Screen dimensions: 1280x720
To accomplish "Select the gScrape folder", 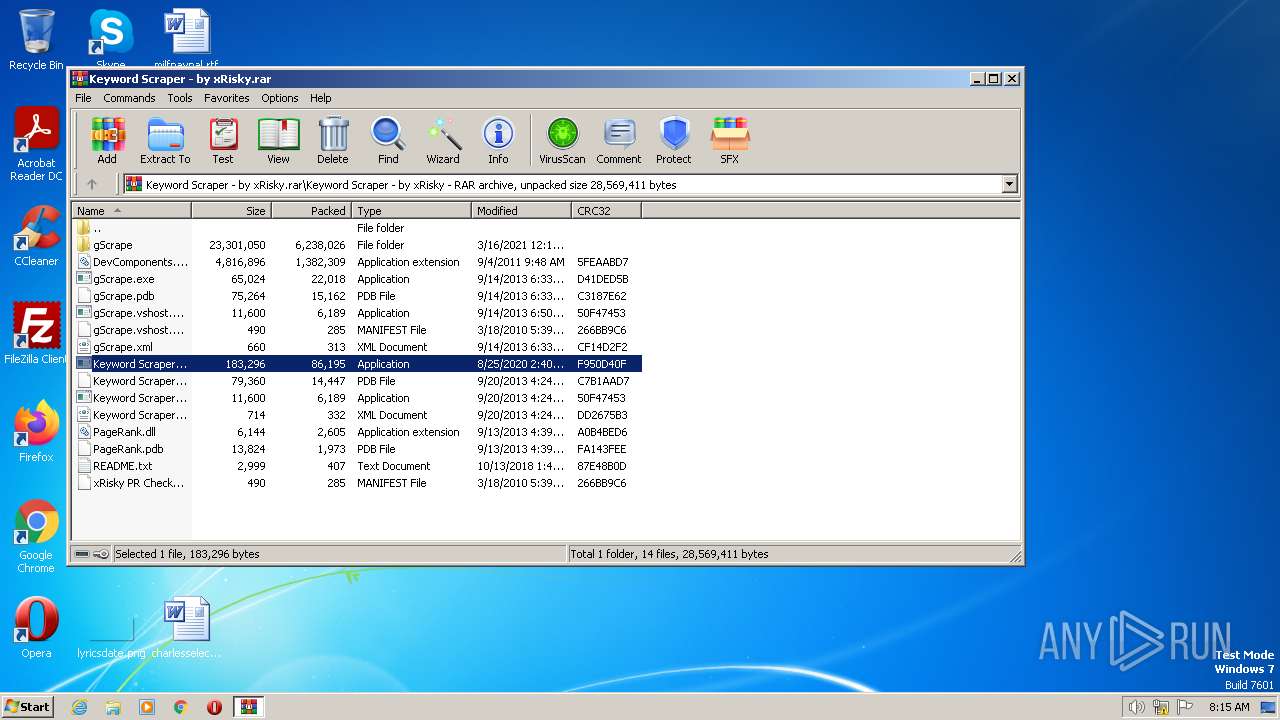I will pos(357,245).
